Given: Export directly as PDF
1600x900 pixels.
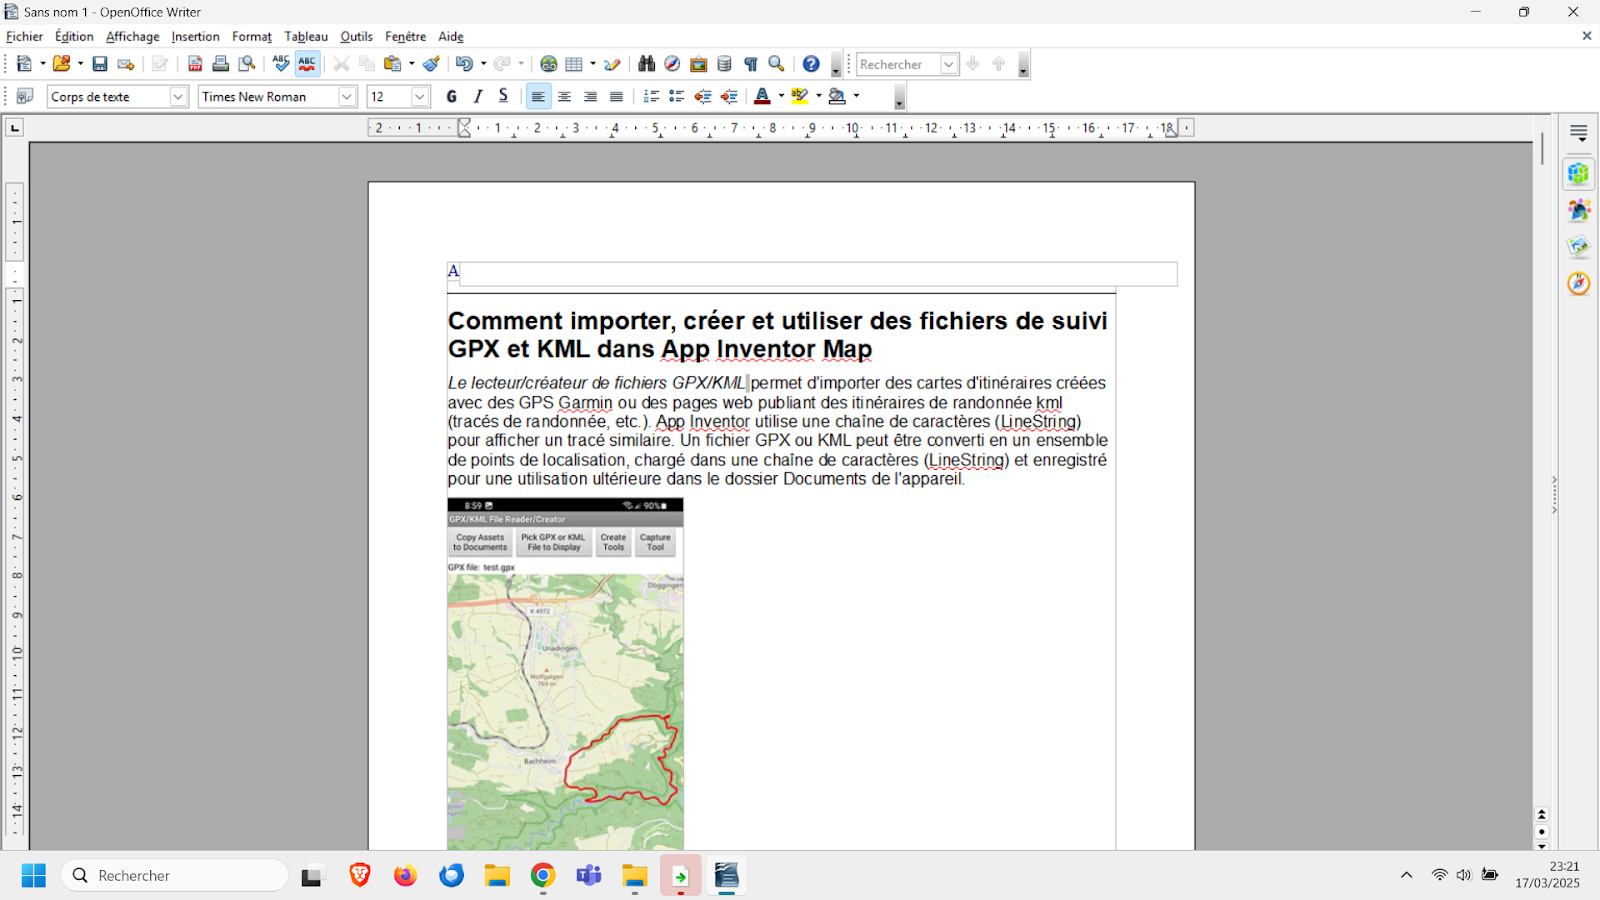Looking at the screenshot, I should 195,64.
